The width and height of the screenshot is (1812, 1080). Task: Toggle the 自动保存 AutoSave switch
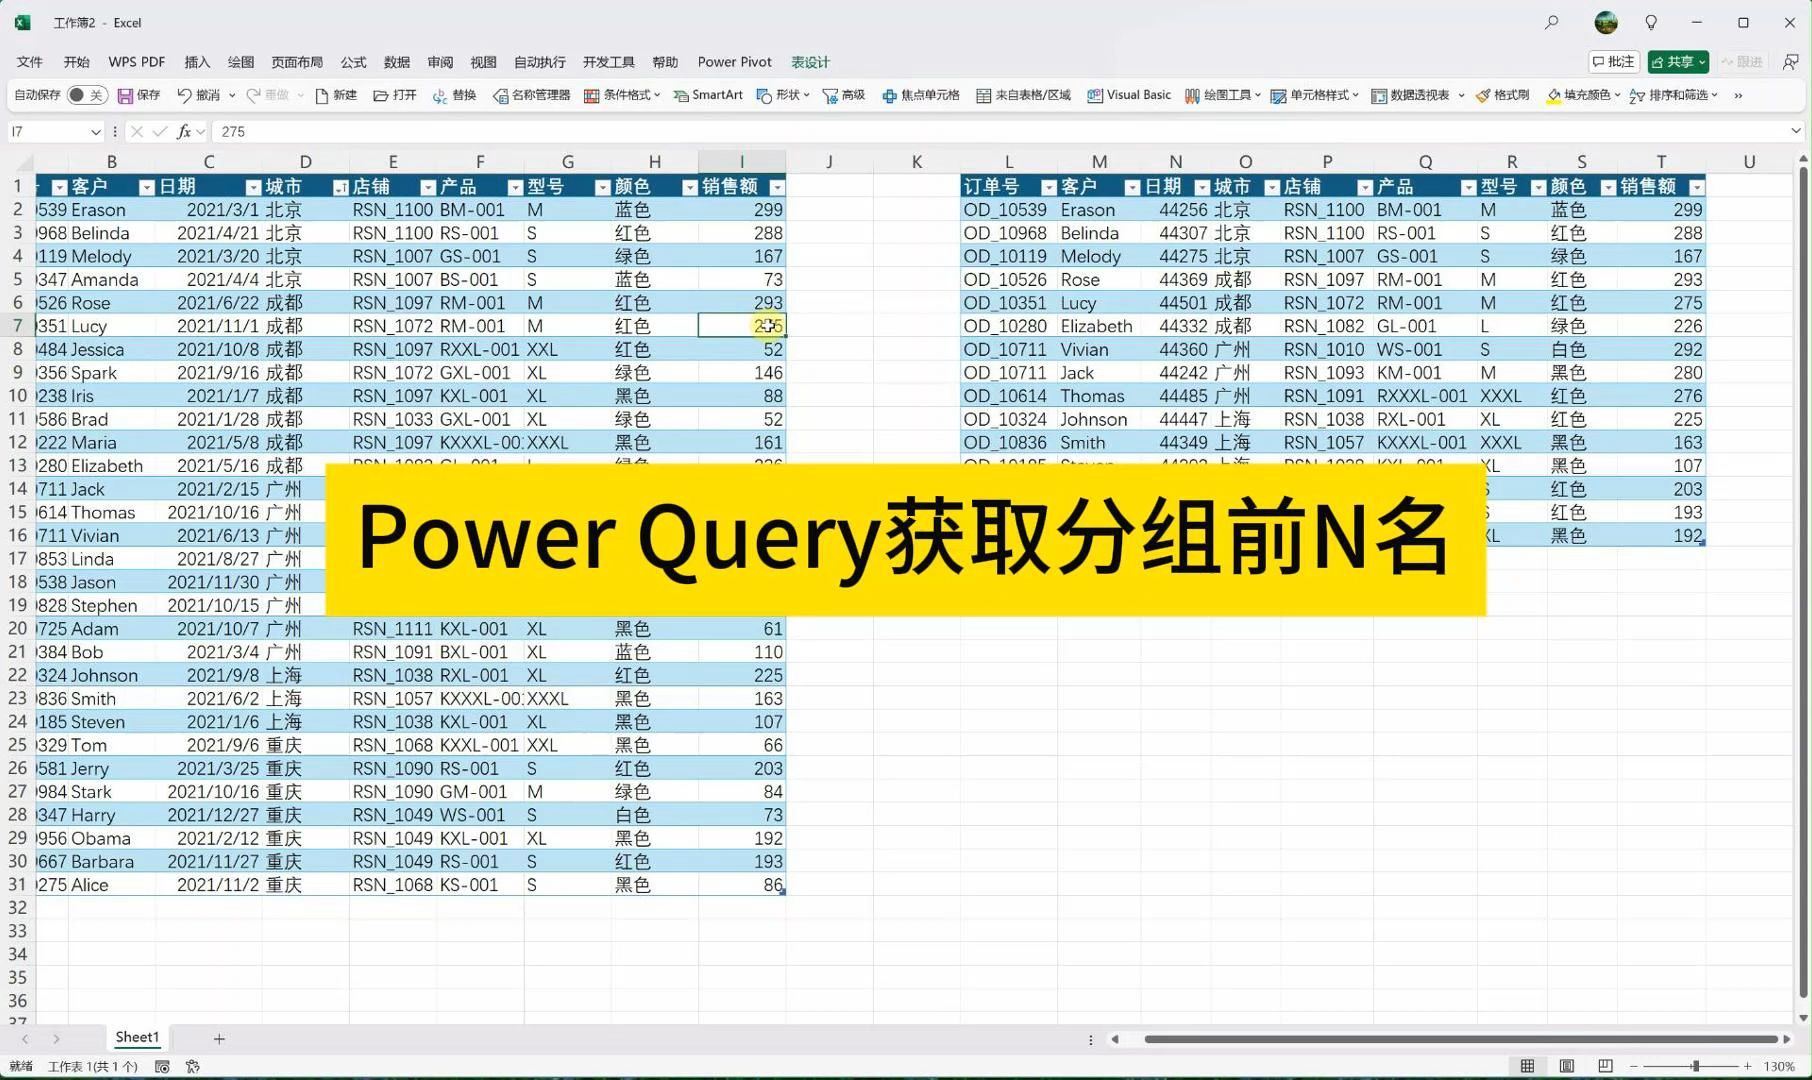pos(87,95)
